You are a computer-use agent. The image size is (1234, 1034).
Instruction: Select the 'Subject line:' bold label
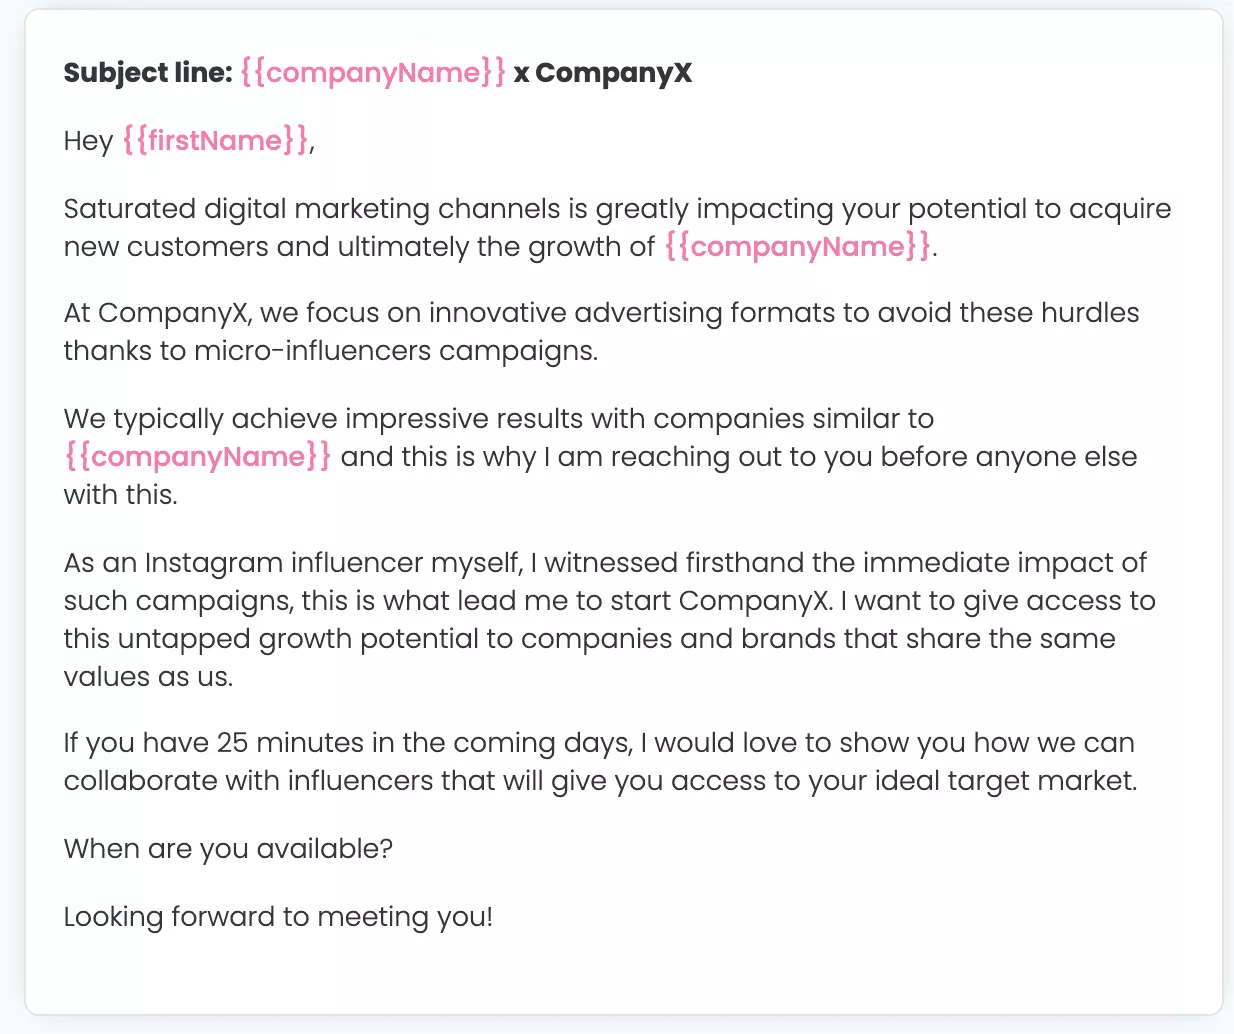148,73
